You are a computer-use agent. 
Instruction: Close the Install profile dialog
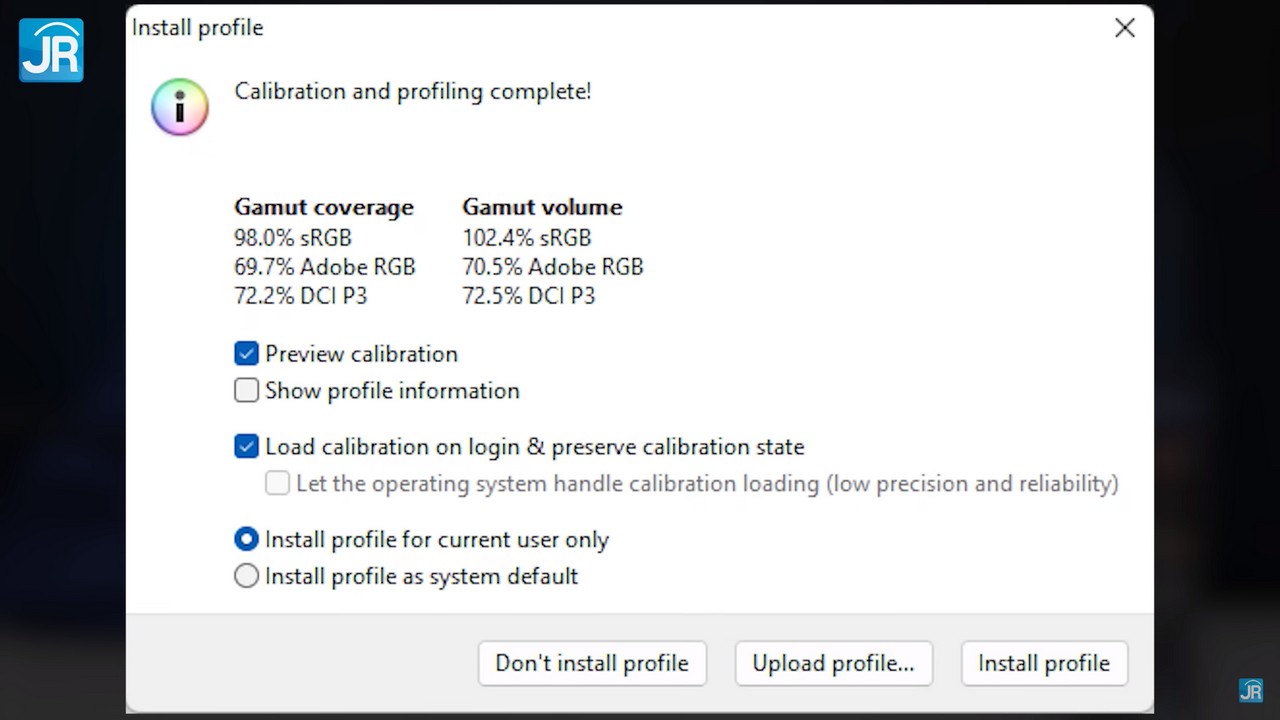pos(1125,28)
